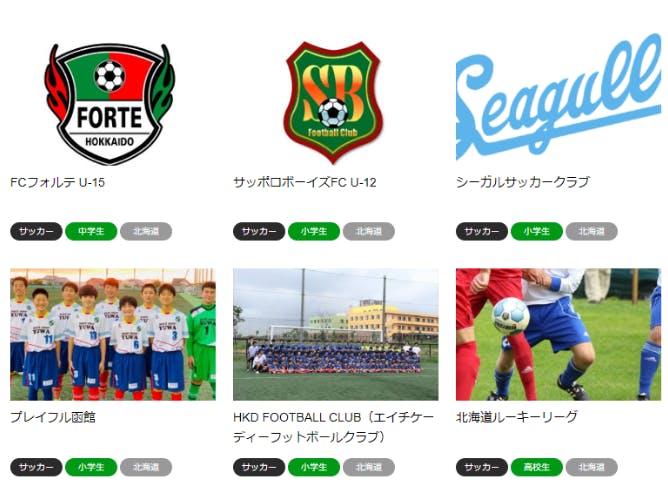Viewport: 668px width, 500px height.
Task: Open the 北海道ルーキーリーグ title link
Action: 517,417
